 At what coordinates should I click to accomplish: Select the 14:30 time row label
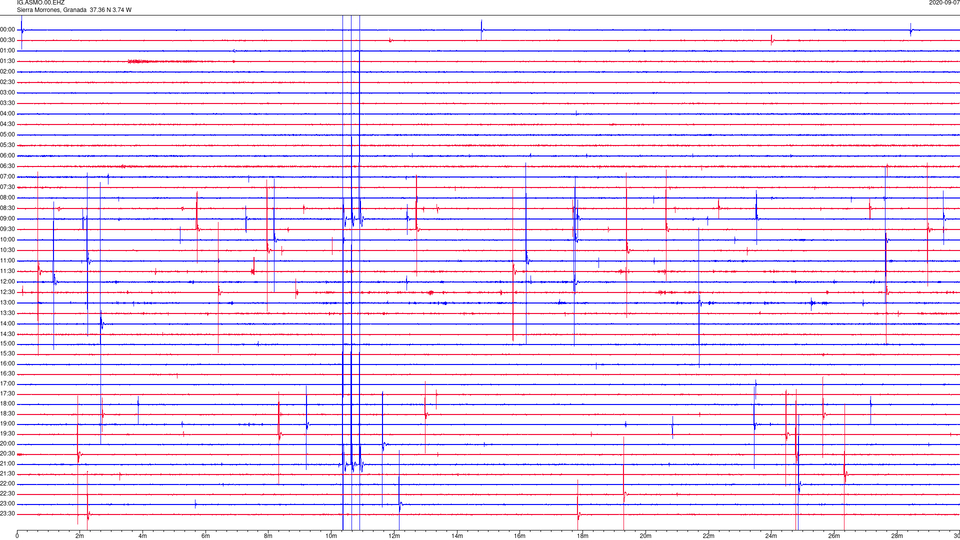click(8, 334)
